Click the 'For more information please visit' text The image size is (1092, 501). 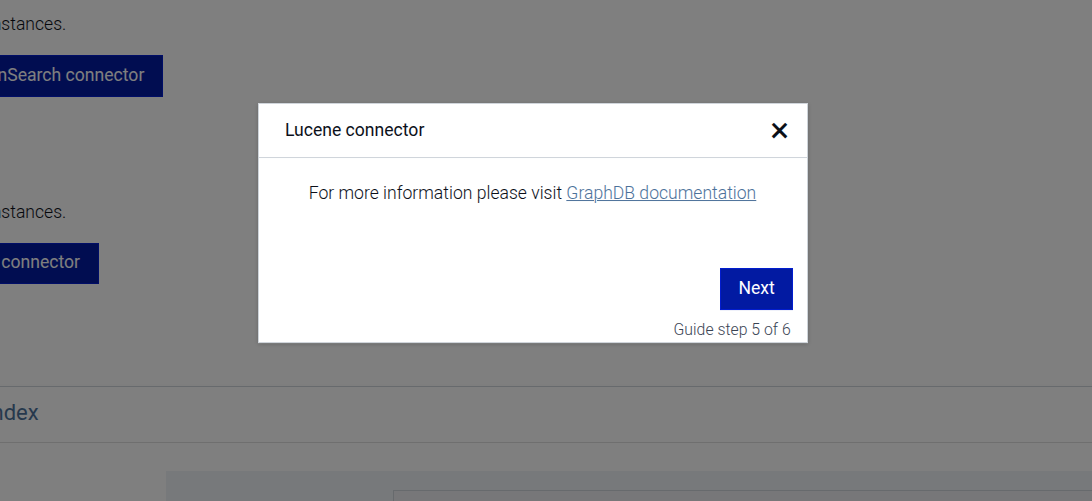(x=435, y=193)
